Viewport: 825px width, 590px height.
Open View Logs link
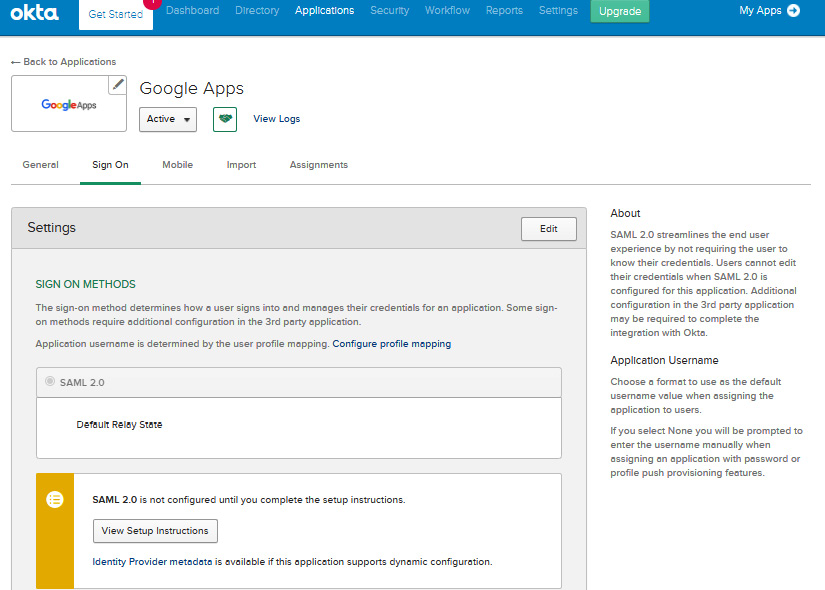click(277, 119)
